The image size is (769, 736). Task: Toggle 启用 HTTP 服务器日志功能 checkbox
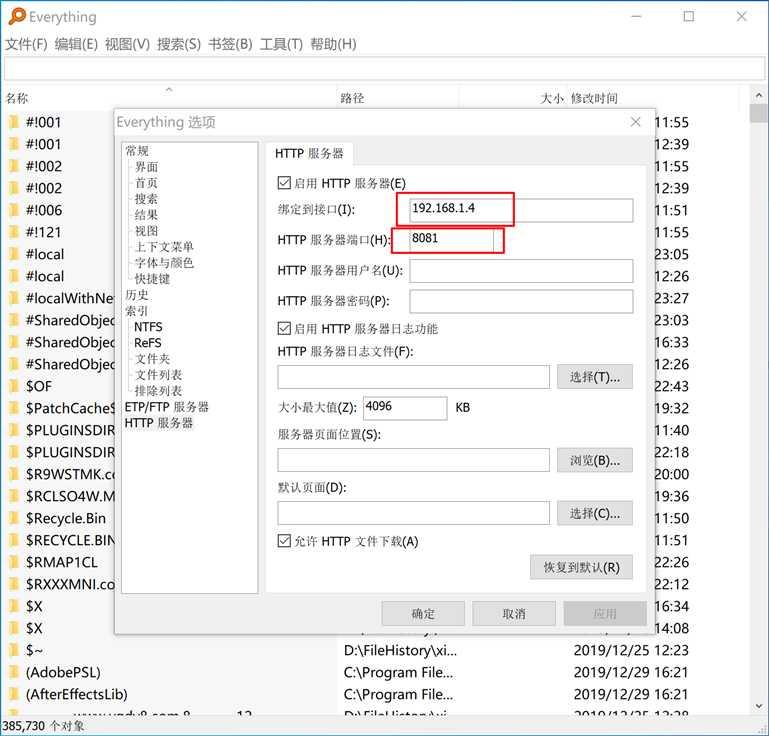[284, 328]
